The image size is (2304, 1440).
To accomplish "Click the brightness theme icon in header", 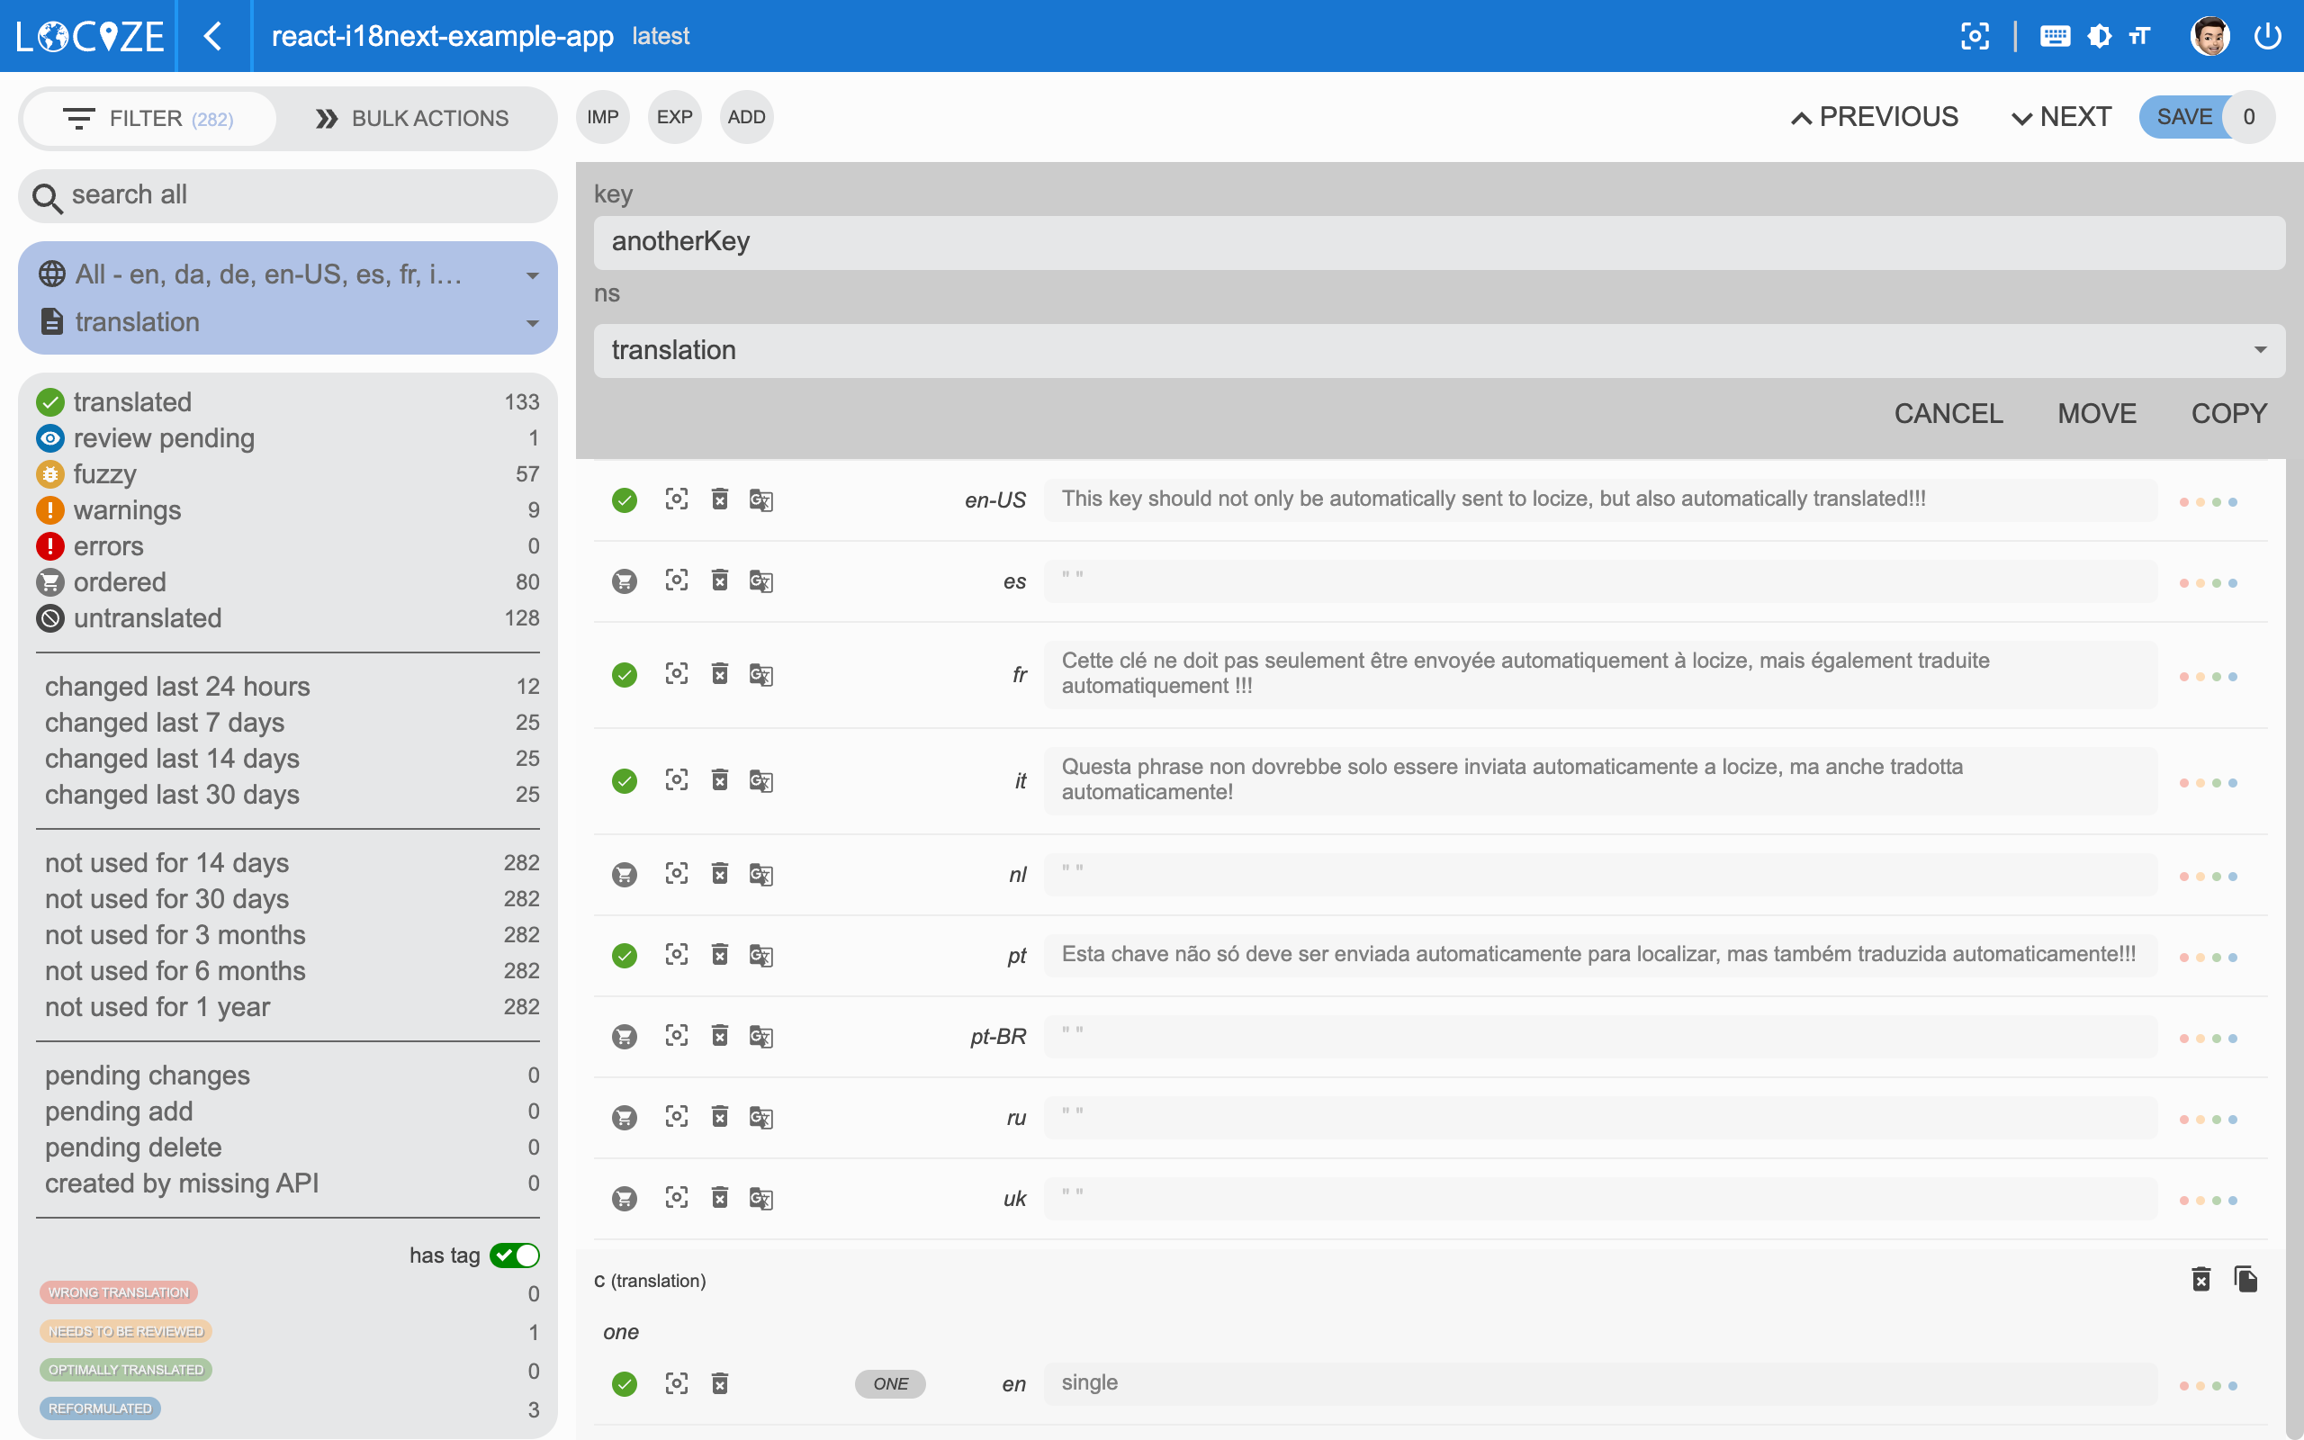I will (2099, 36).
